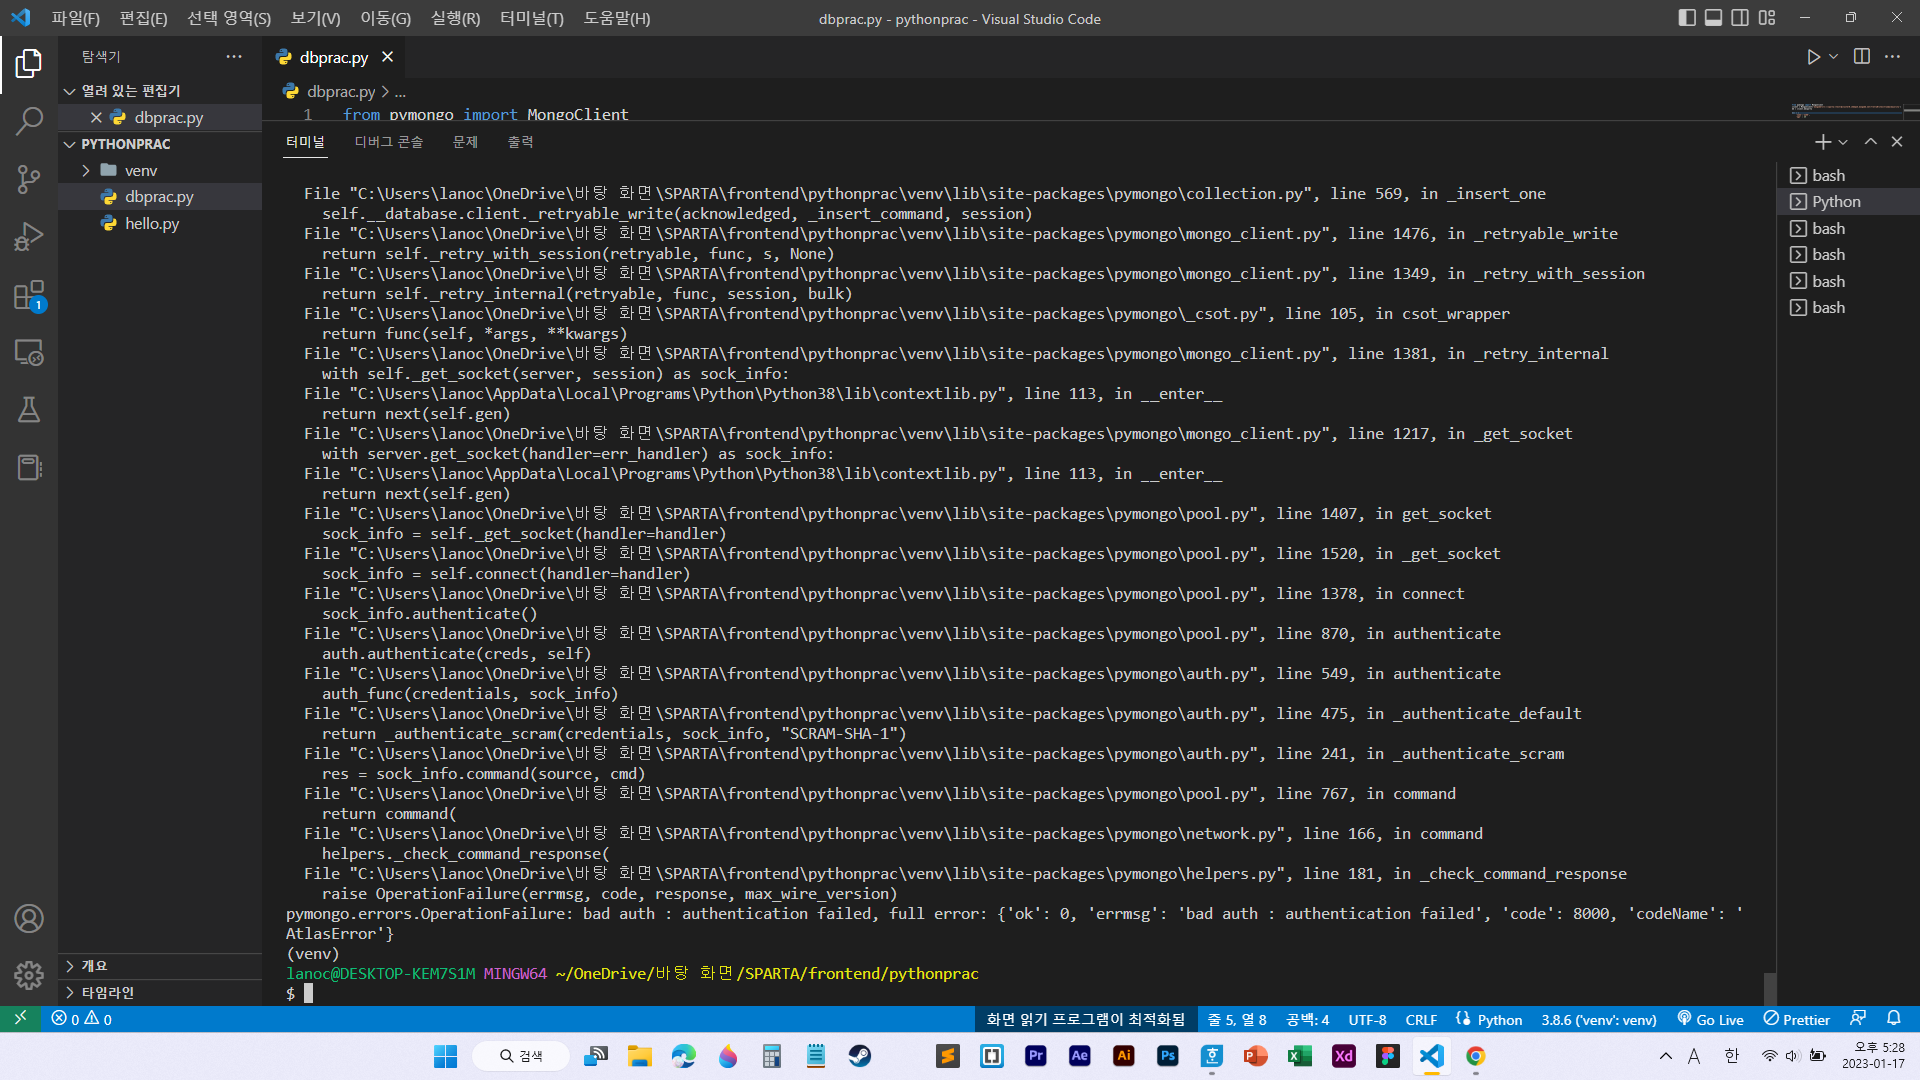The image size is (1920, 1080).
Task: Open the Explorer view in activity bar
Action: click(29, 64)
